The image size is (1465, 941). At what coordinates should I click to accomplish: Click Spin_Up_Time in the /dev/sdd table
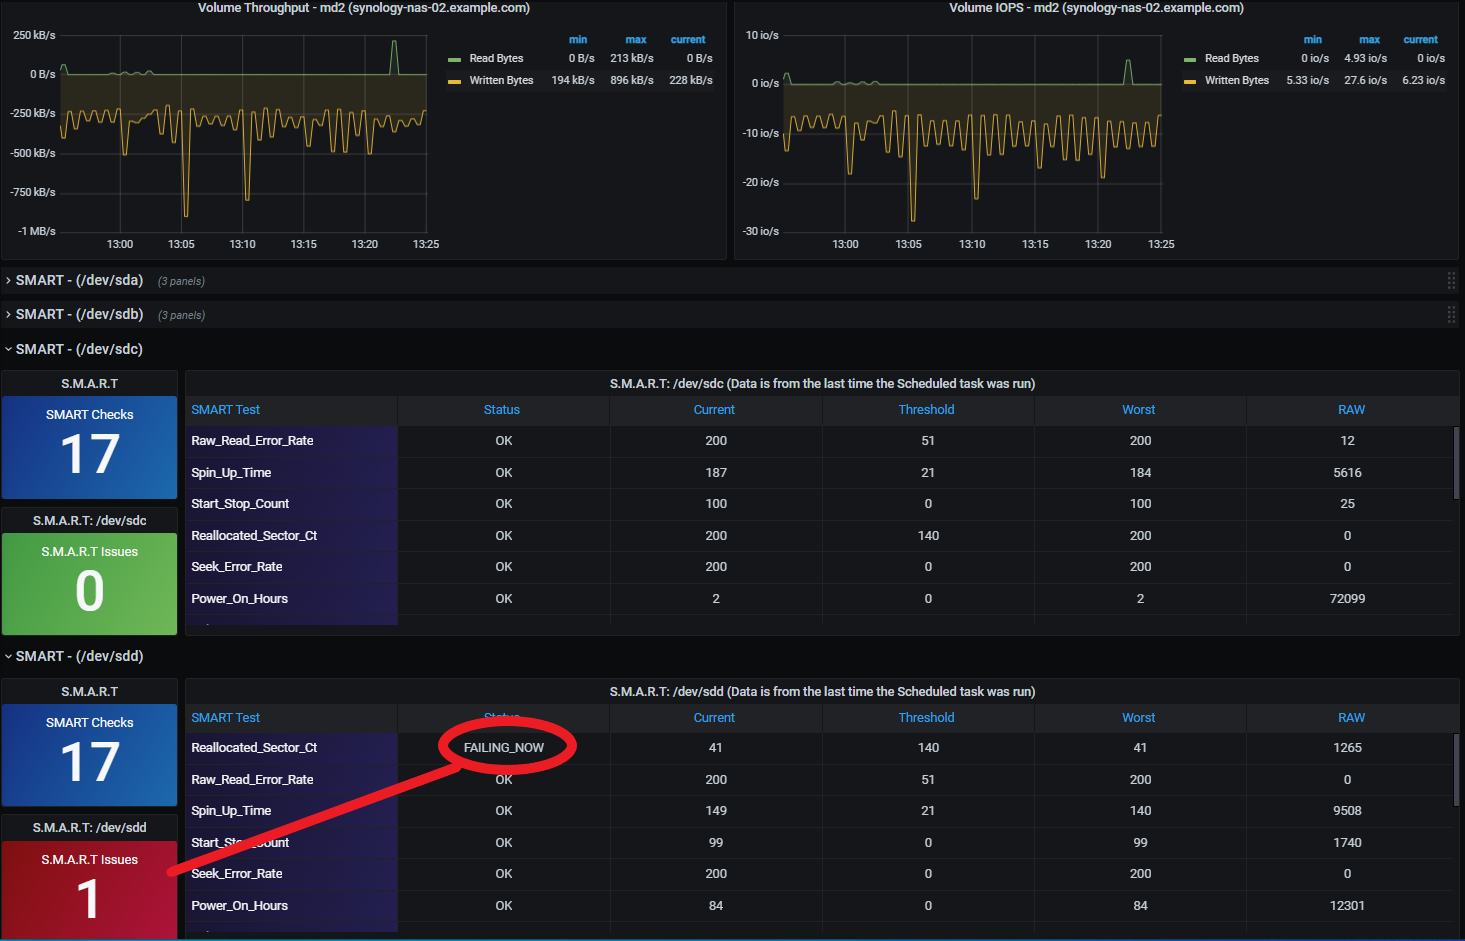click(x=231, y=811)
